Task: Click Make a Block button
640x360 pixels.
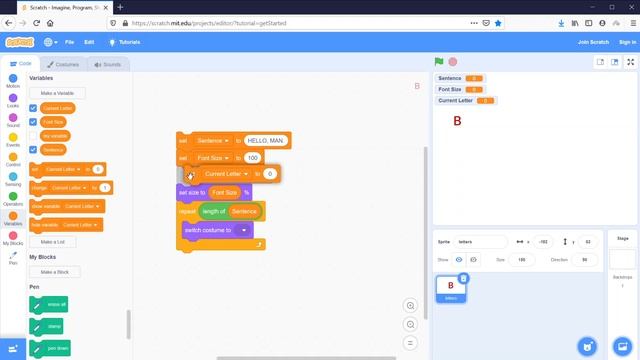Action: tap(55, 272)
